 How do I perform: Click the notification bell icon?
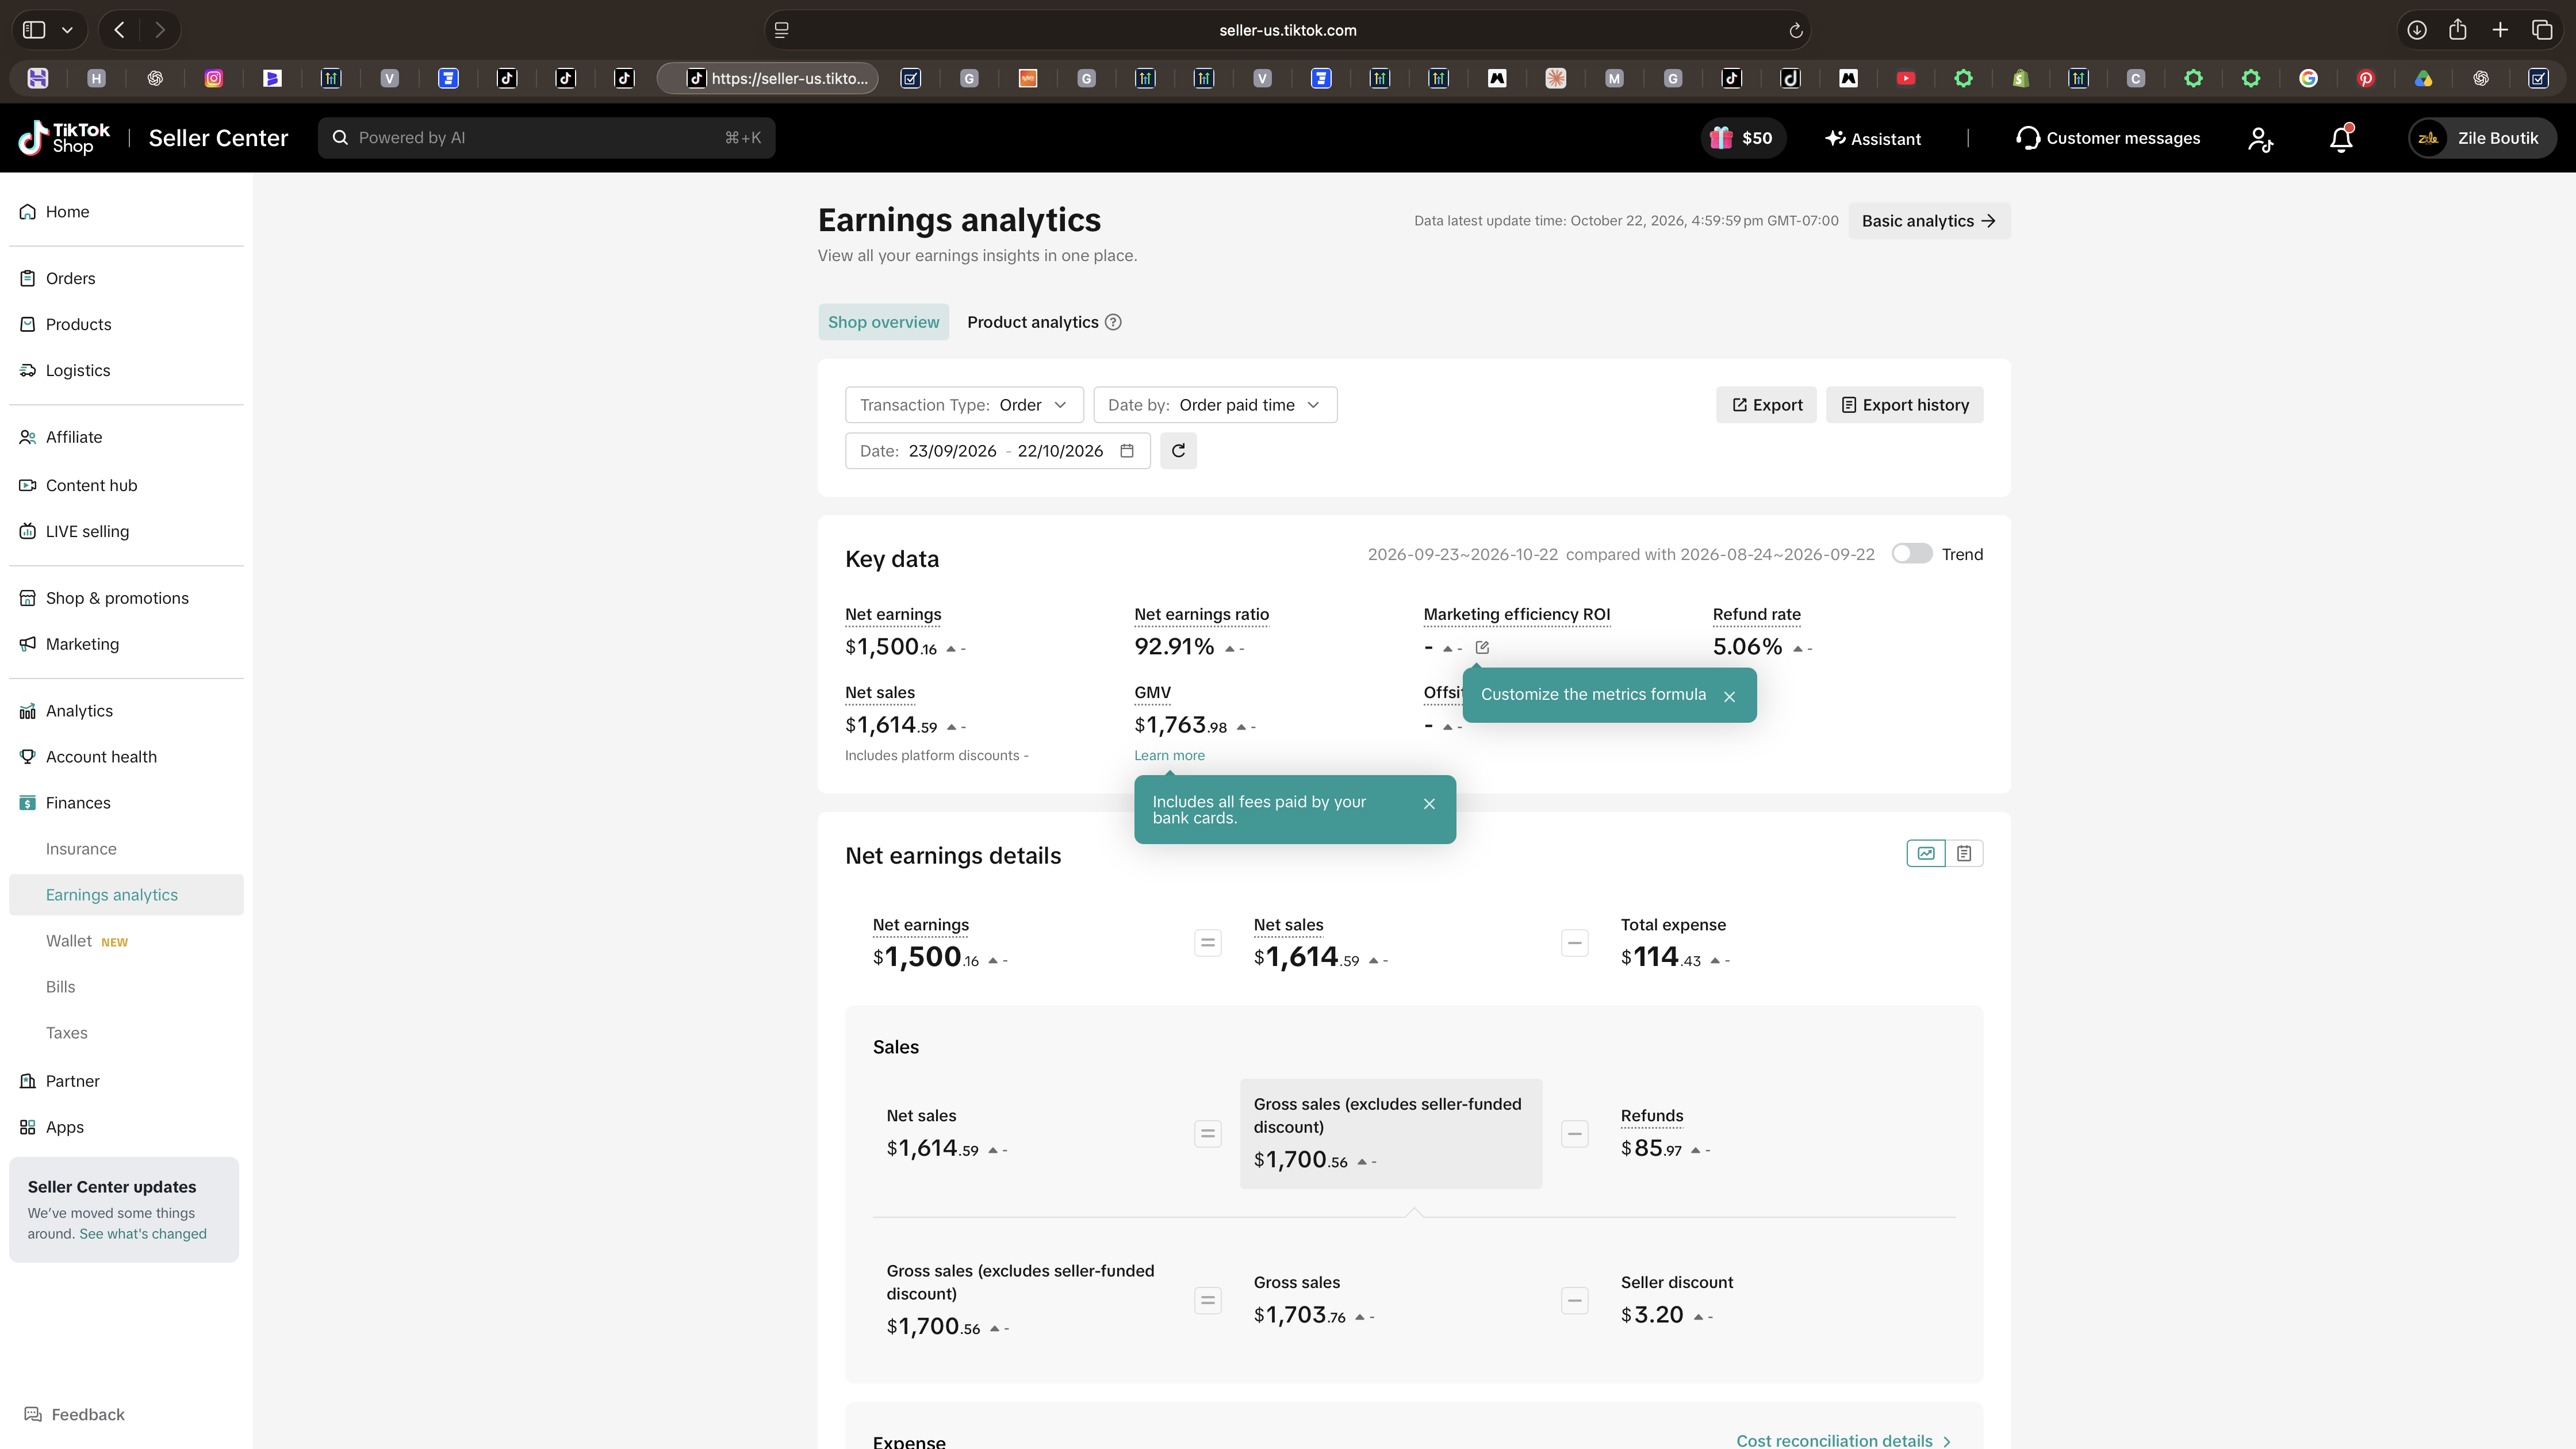2341,138
